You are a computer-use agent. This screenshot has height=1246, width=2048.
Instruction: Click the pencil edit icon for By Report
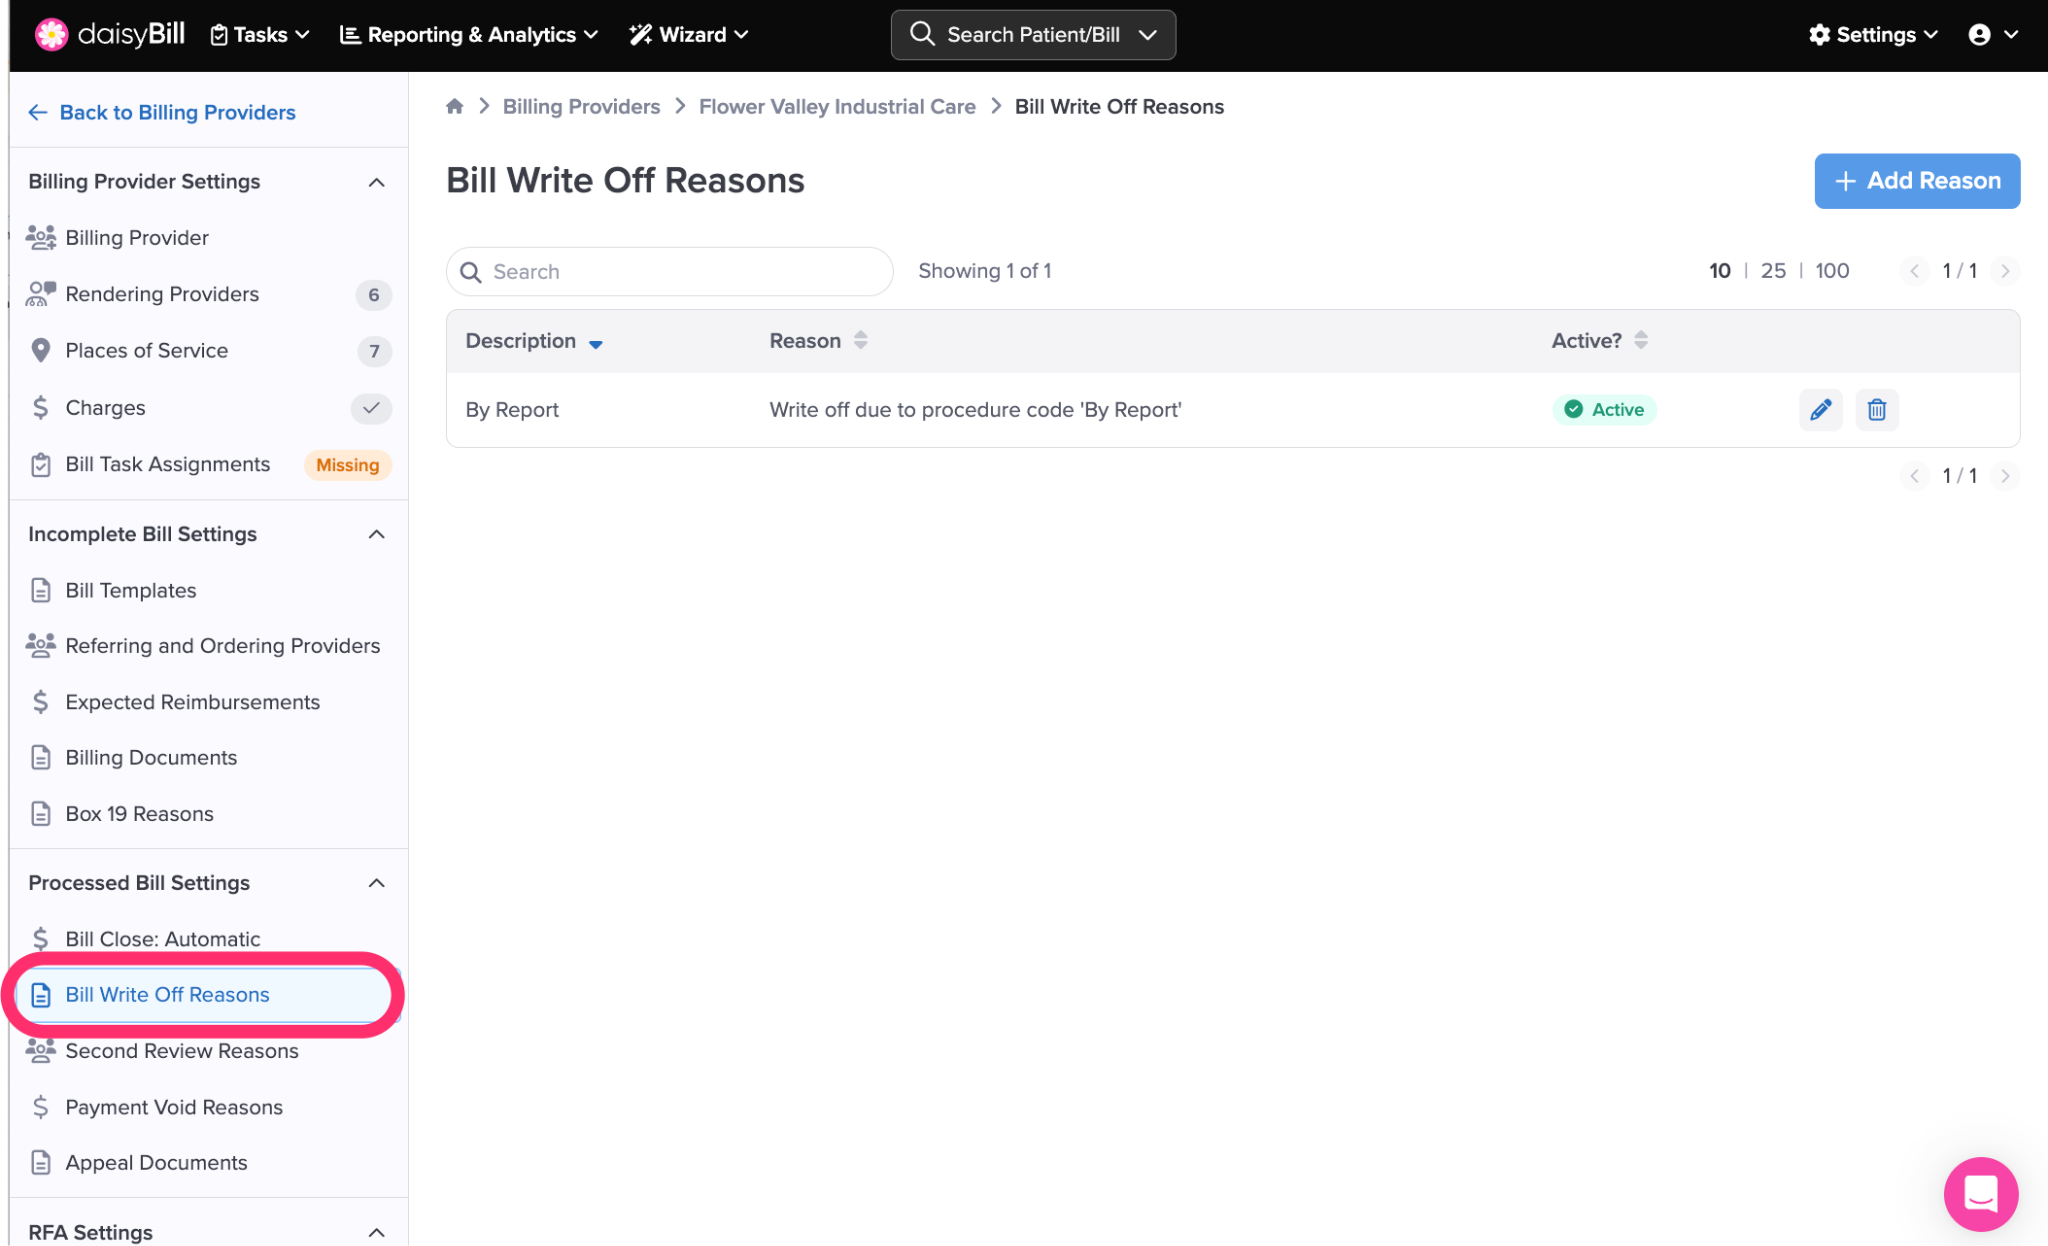(x=1820, y=409)
